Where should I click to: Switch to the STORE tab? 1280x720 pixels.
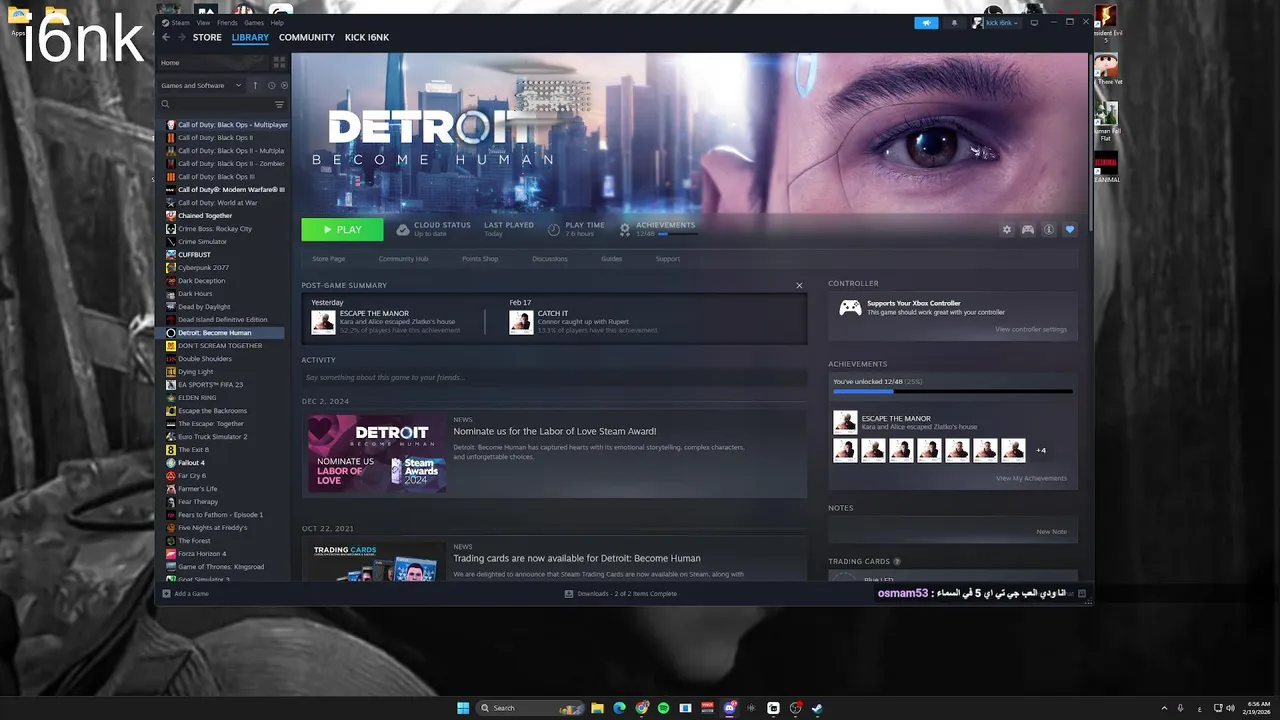pyautogui.click(x=207, y=37)
